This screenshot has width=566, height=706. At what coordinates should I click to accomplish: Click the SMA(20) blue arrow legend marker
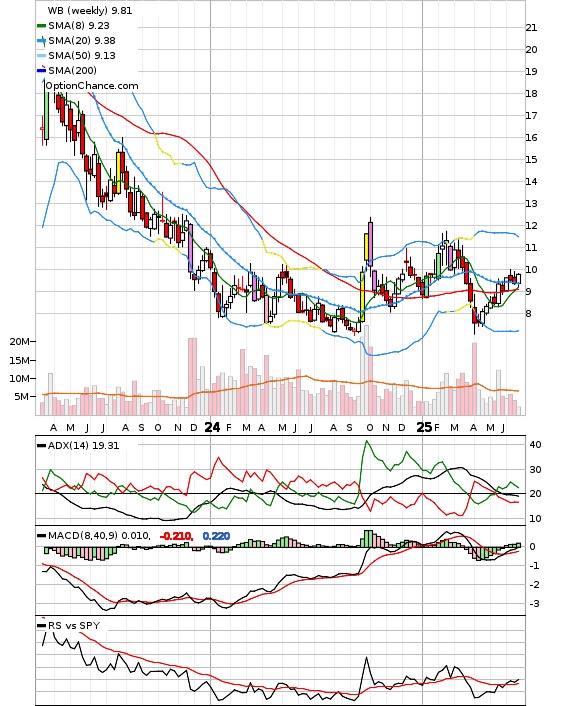41,41
